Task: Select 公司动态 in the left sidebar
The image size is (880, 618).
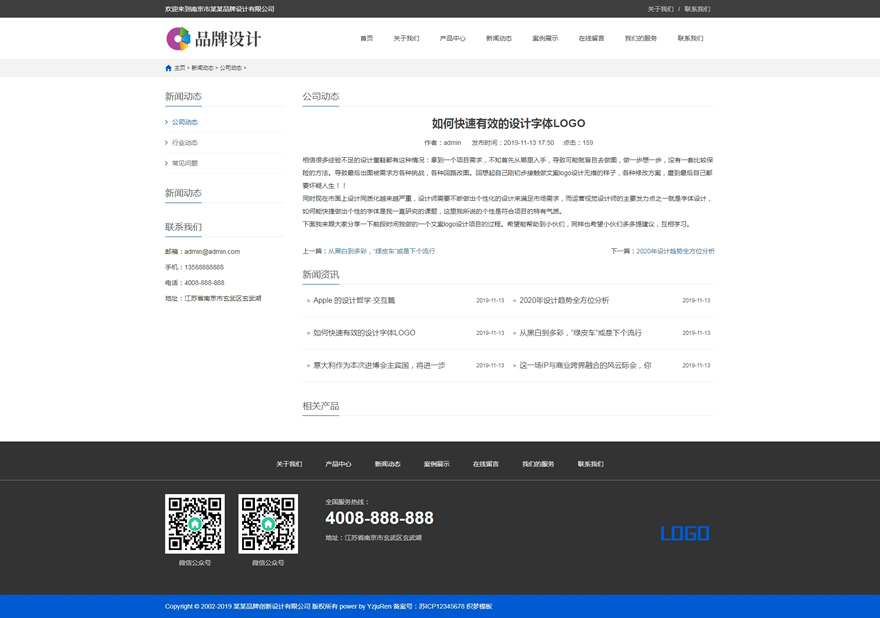Action: [184, 122]
